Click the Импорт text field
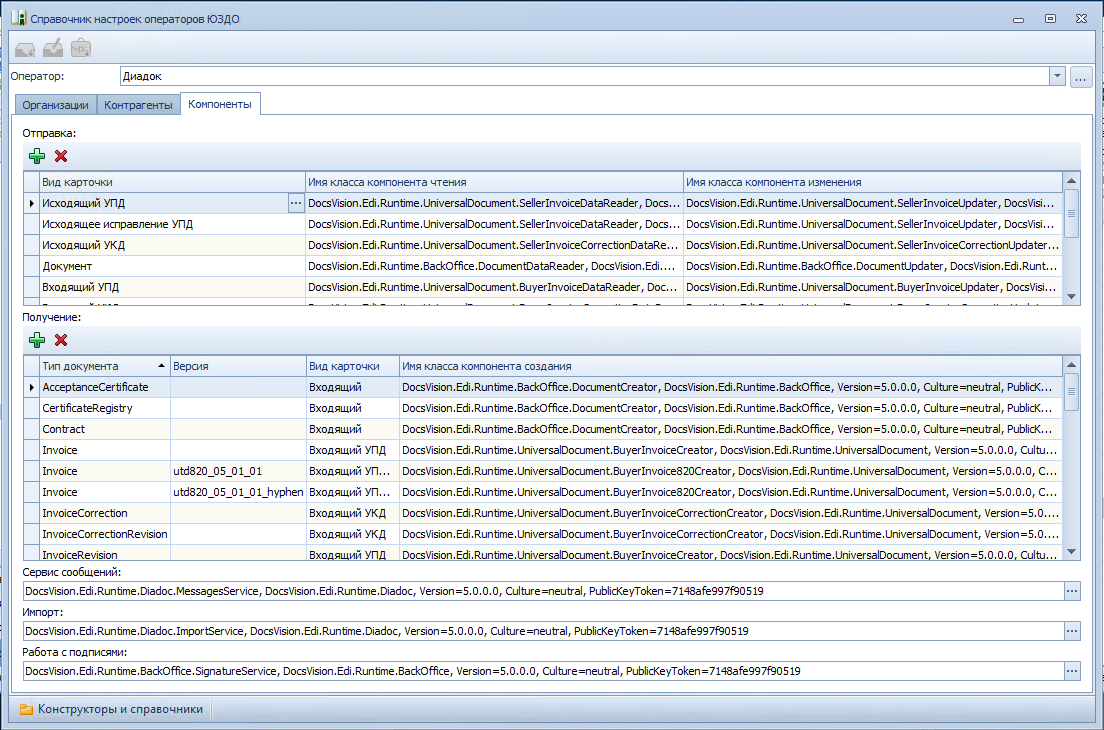Image resolution: width=1104 pixels, height=730 pixels. coord(543,631)
